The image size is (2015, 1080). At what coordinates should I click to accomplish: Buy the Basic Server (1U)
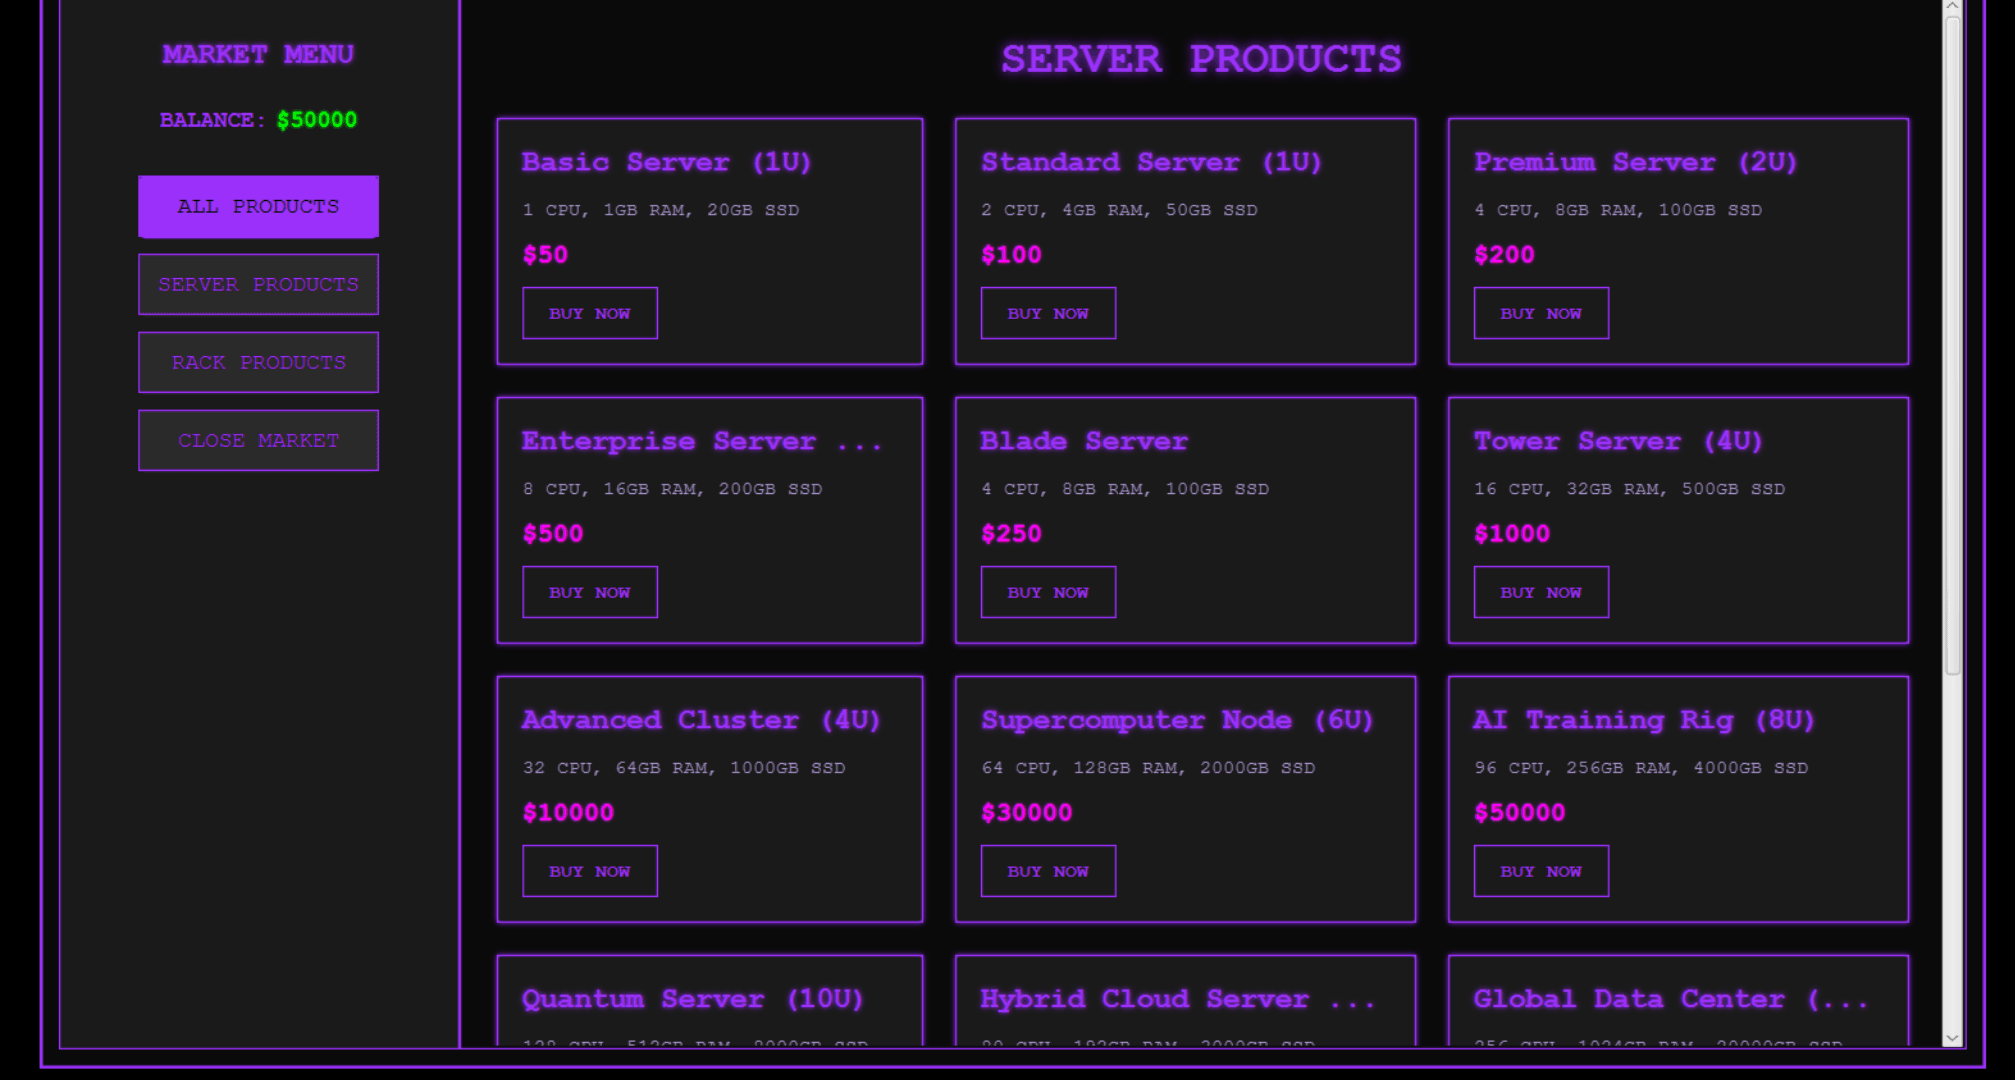pyautogui.click(x=589, y=314)
